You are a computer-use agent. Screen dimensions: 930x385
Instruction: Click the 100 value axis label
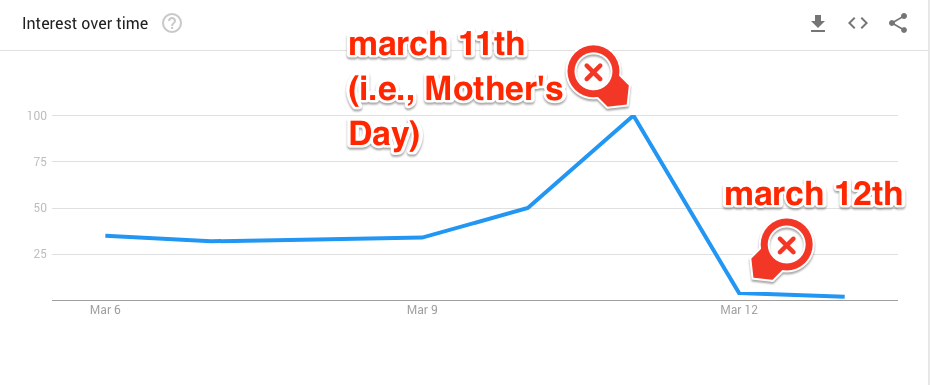[35, 116]
